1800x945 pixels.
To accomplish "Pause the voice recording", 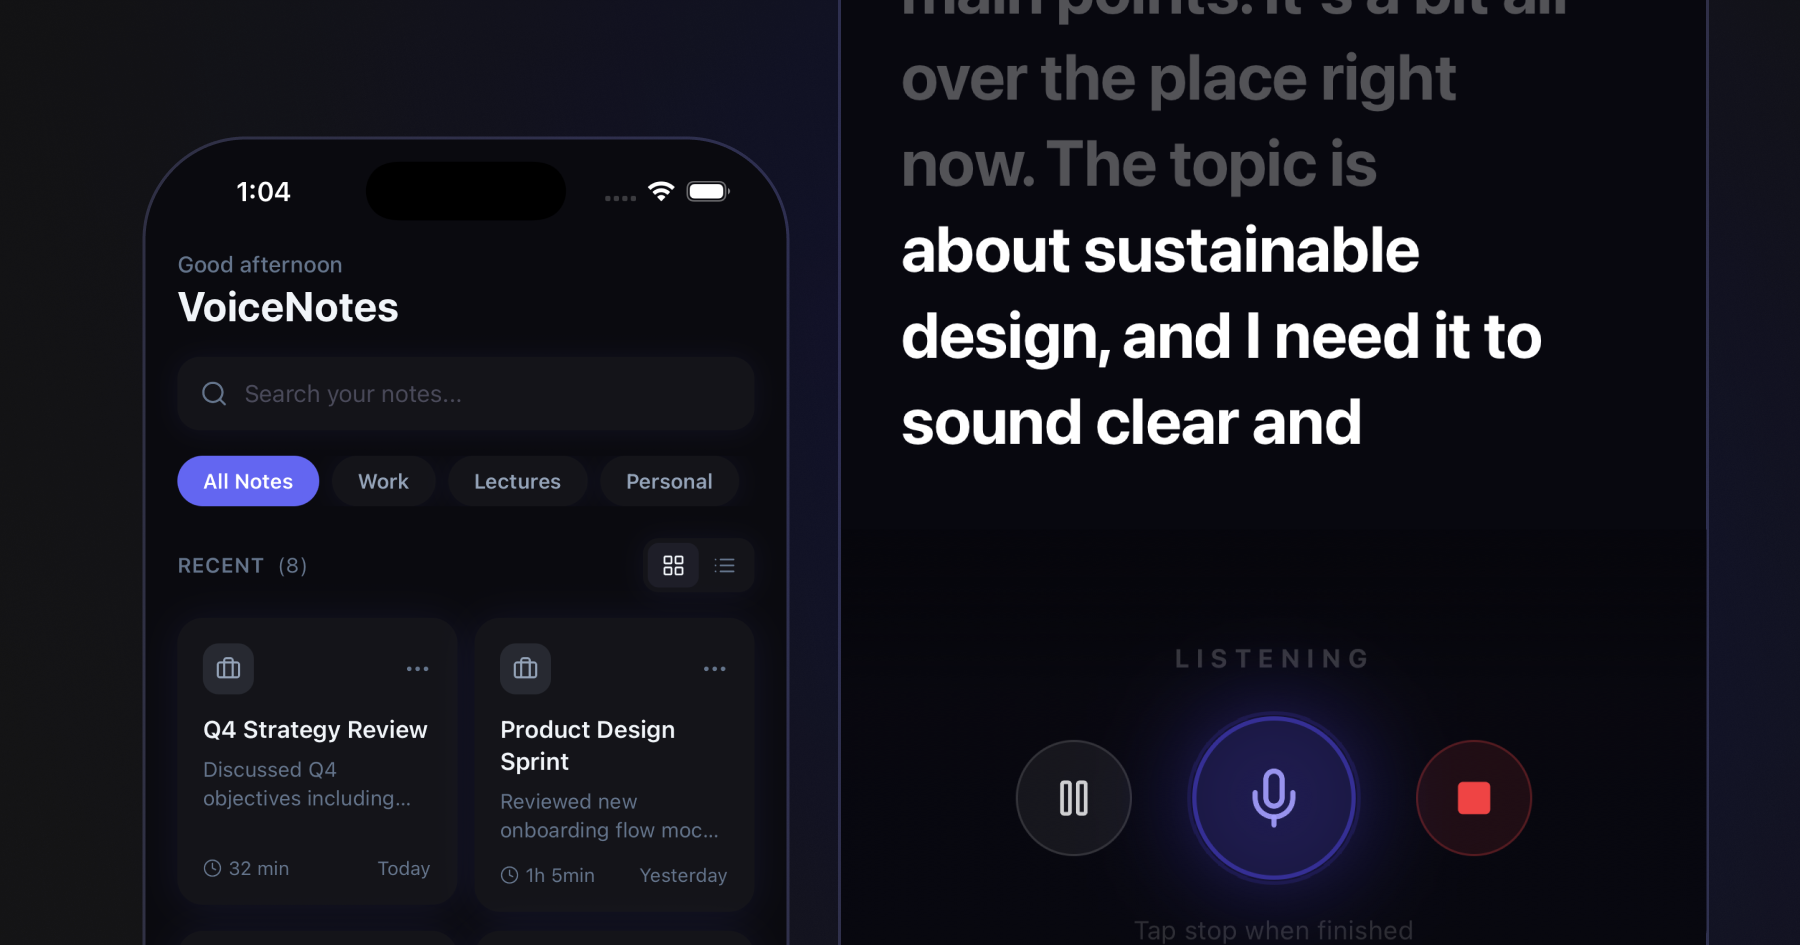I will 1073,798.
